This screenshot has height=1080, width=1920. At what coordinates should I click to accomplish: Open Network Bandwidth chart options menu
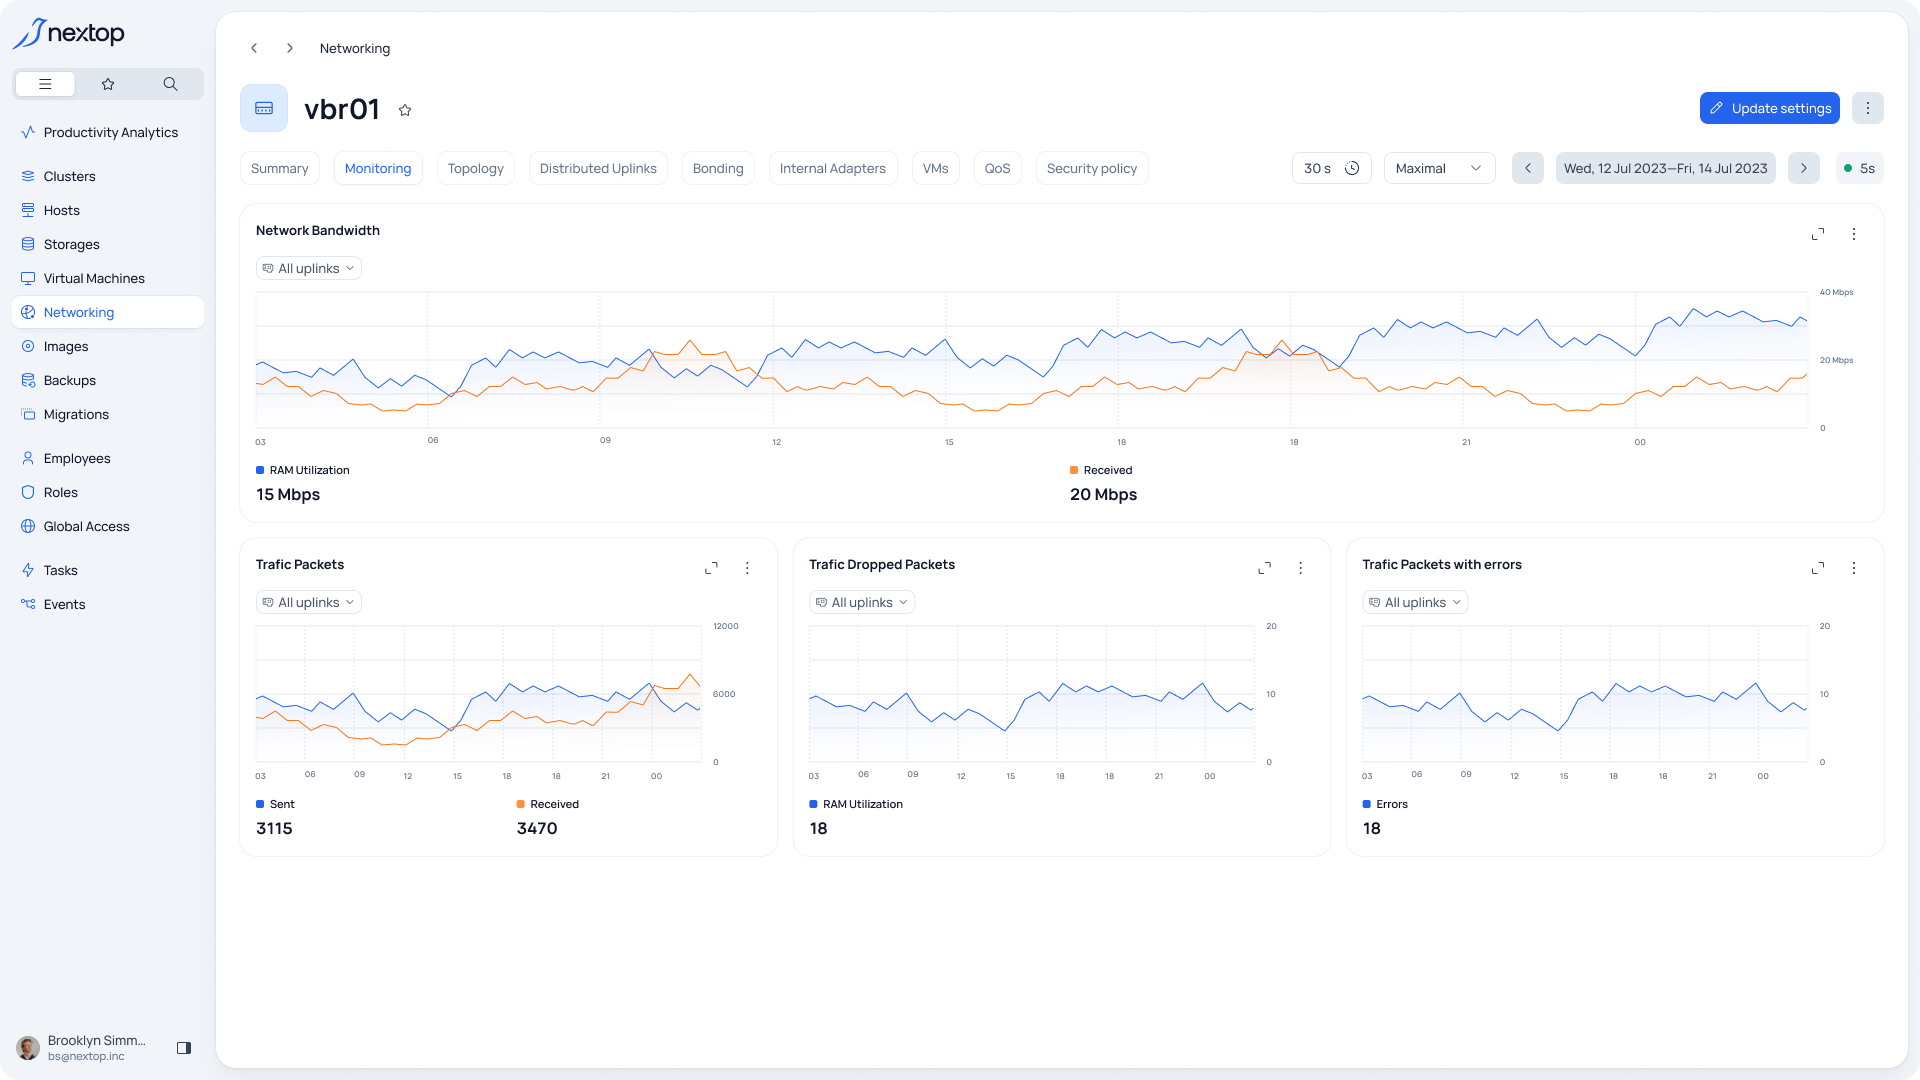pos(1854,234)
